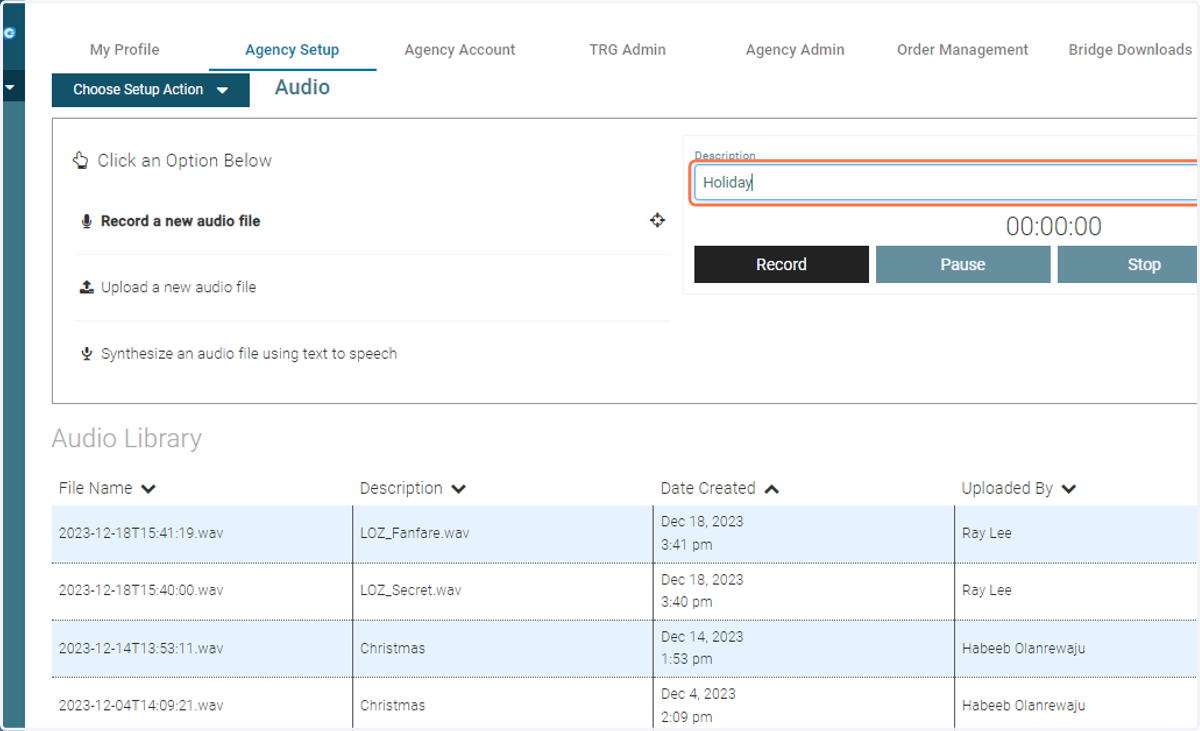This screenshot has height=731, width=1200.
Task: Switch to the Agency Account tab
Action: click(460, 49)
